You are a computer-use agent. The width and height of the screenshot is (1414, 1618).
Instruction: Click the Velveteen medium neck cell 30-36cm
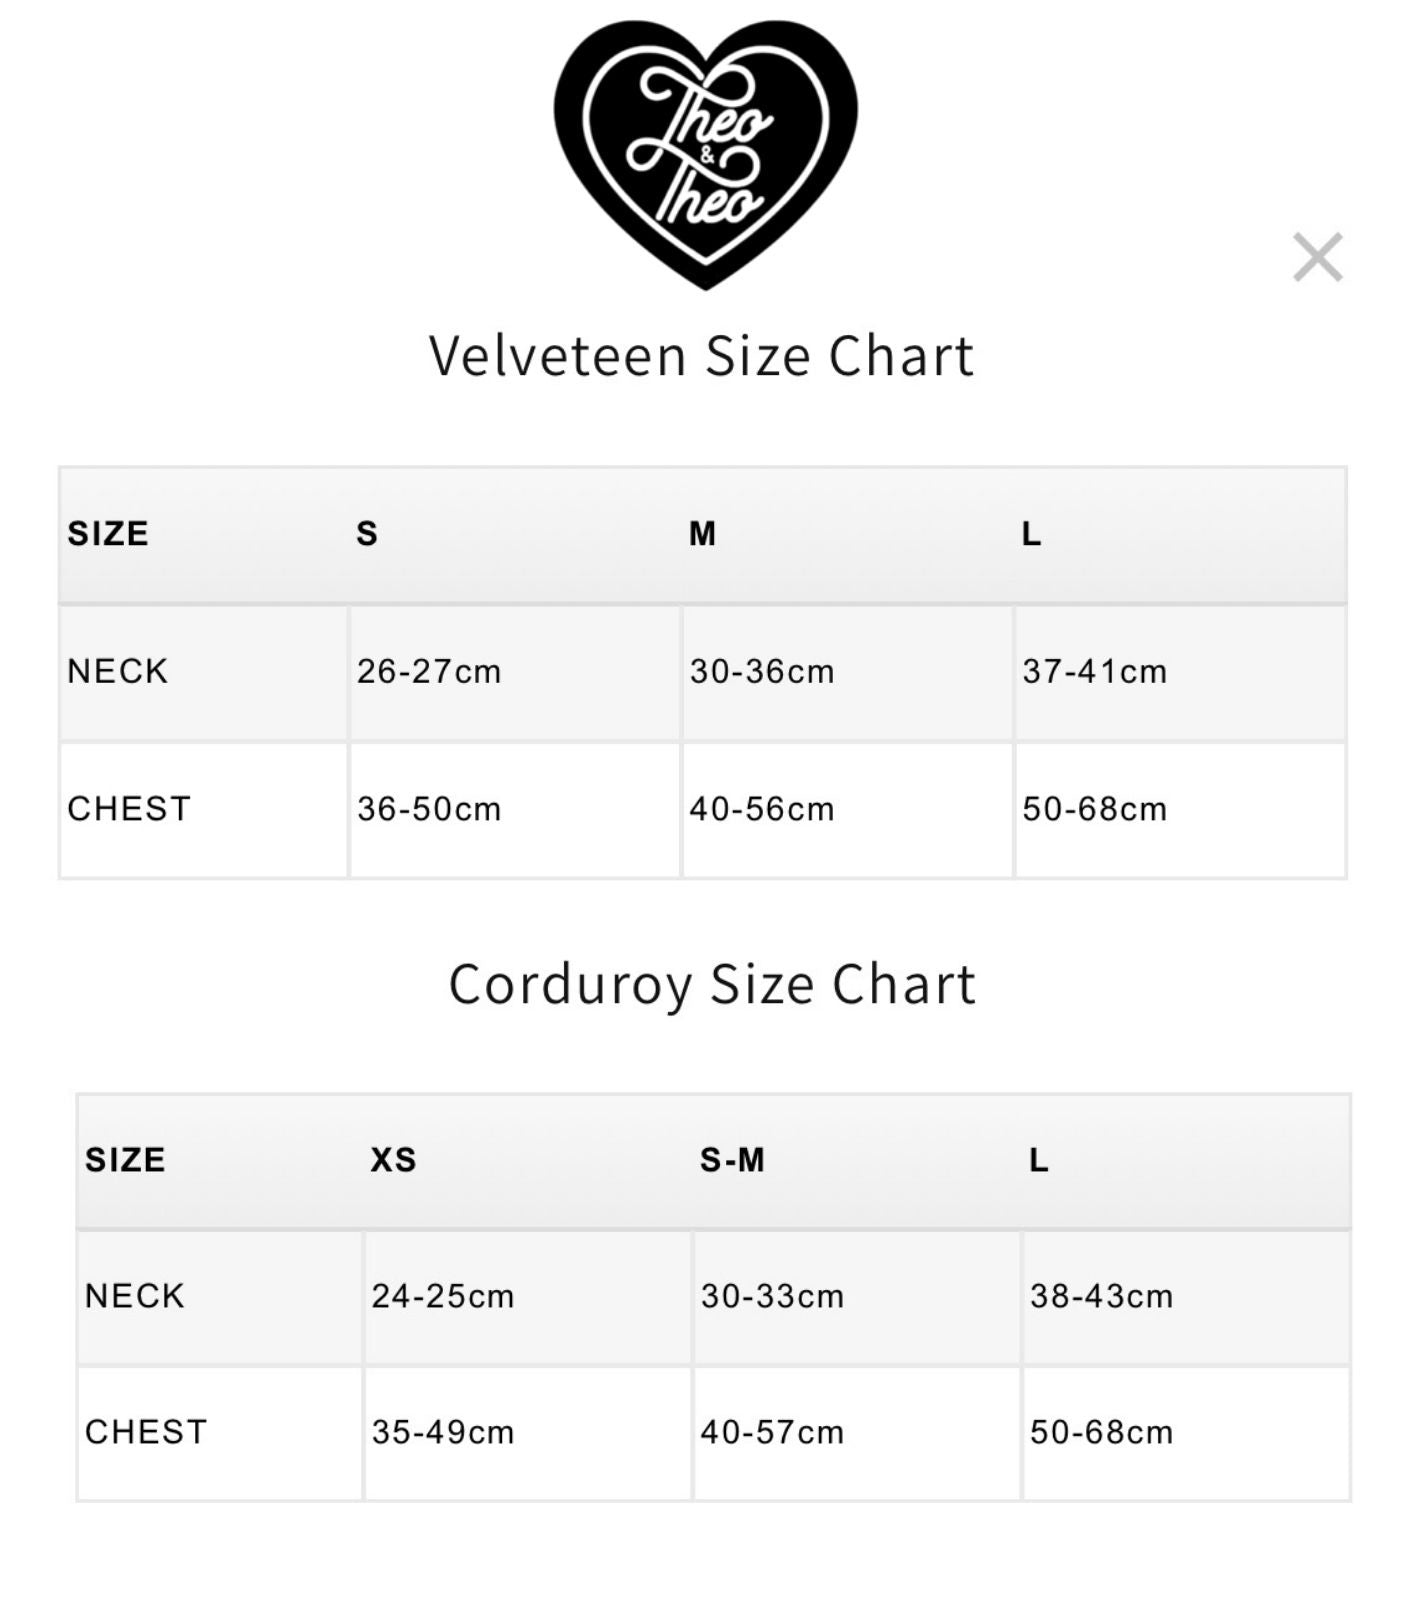pos(847,672)
